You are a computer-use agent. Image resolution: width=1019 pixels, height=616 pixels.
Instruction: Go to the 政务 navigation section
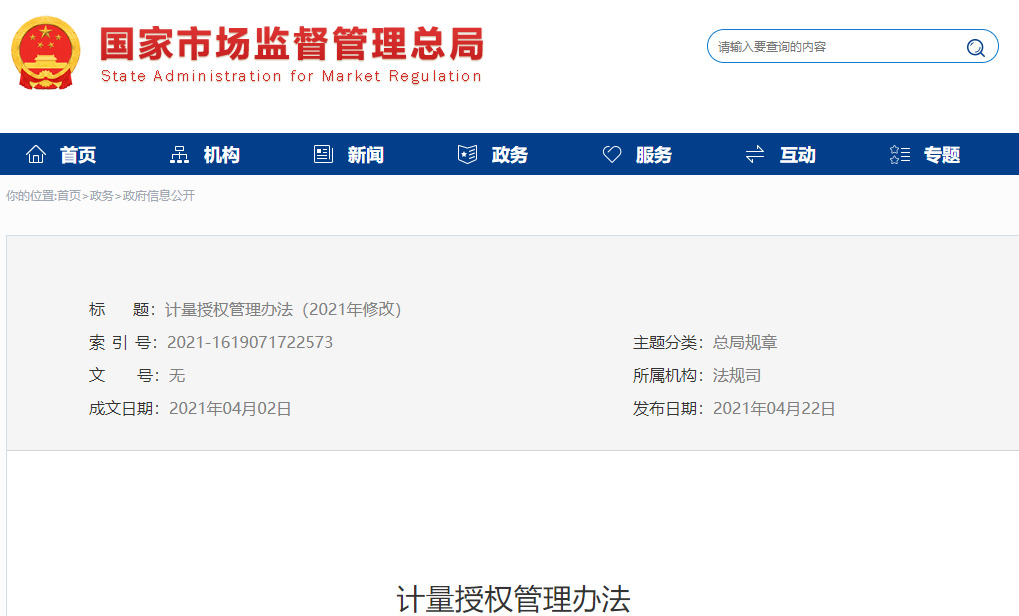tap(510, 155)
